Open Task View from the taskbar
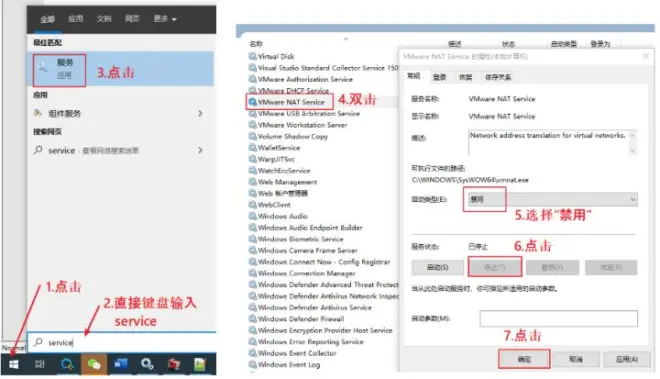 point(40,364)
